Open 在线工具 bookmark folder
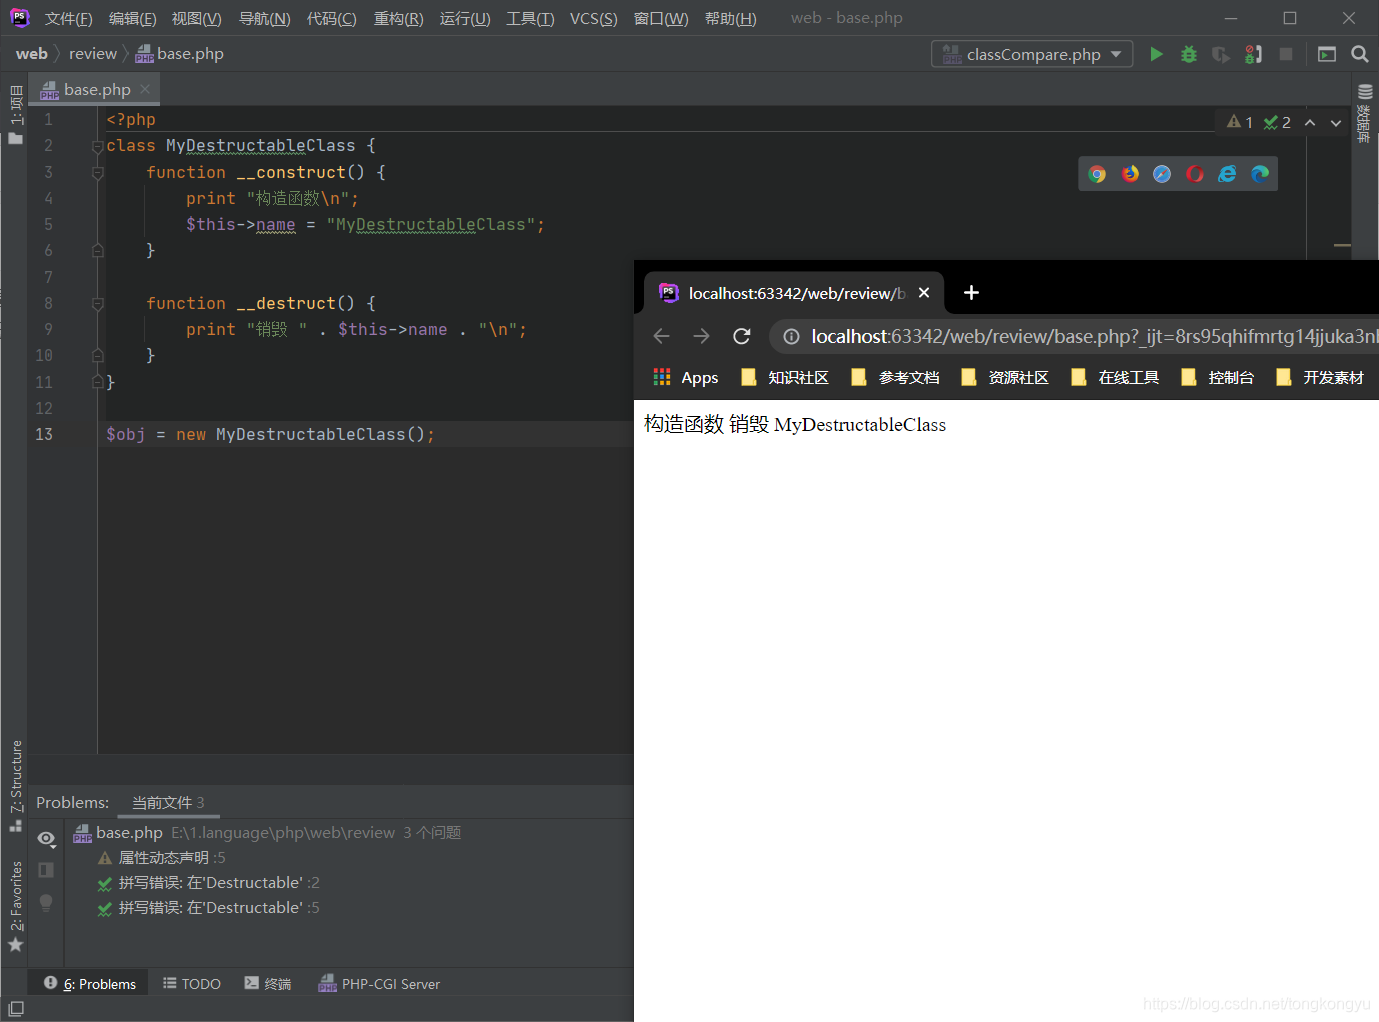1379x1022 pixels. point(1115,377)
